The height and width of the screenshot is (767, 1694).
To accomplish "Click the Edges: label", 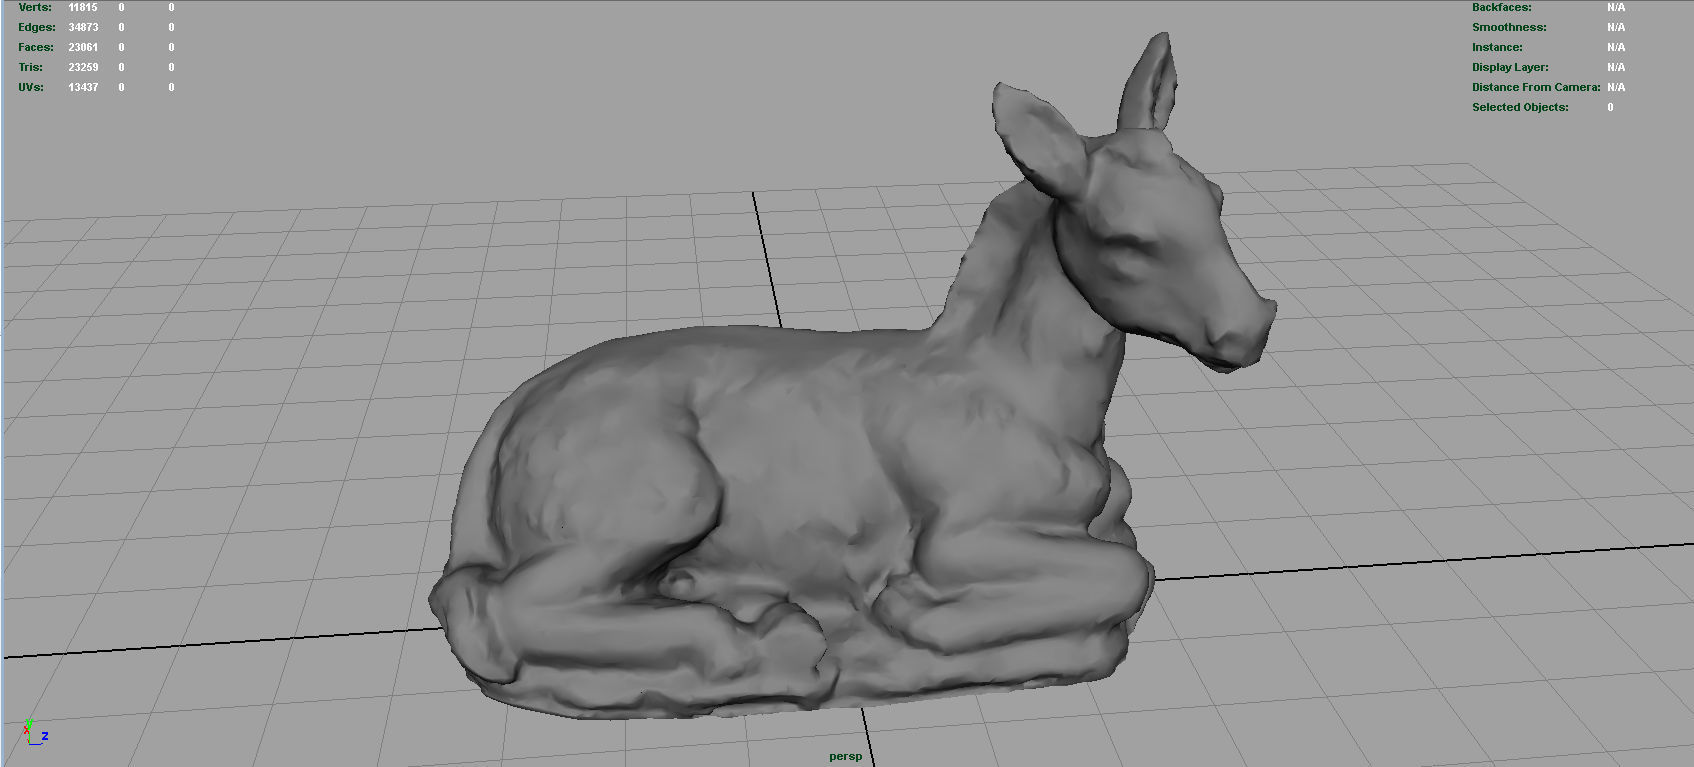I will (37, 27).
